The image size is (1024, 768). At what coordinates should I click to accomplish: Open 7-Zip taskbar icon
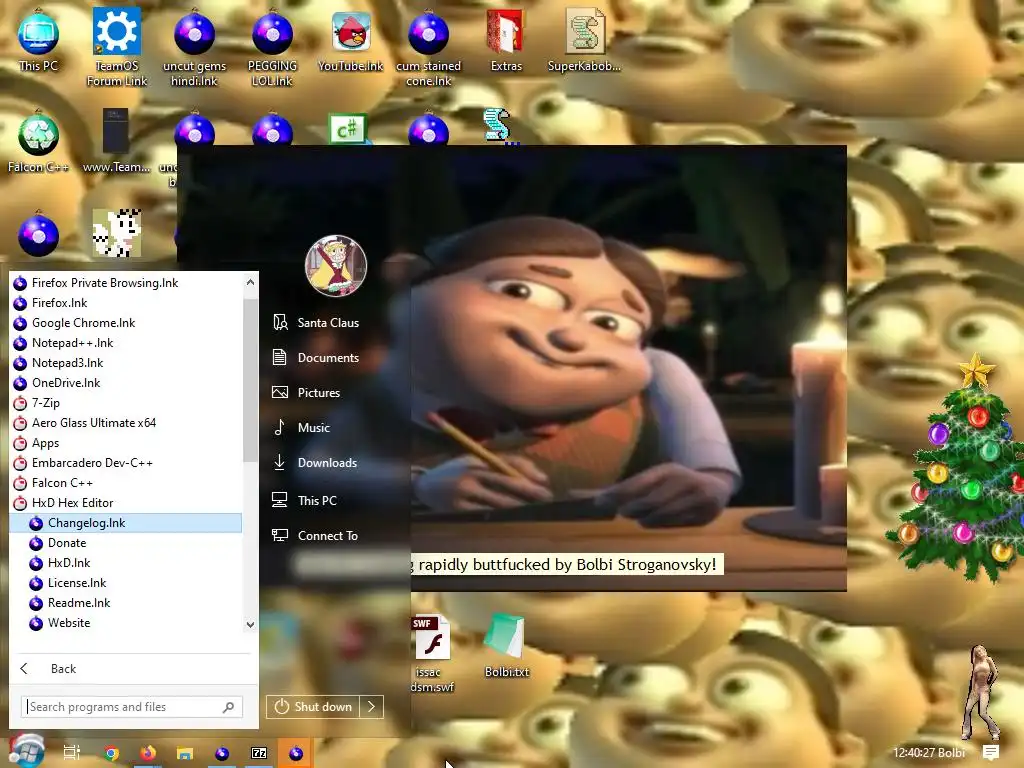coord(259,753)
